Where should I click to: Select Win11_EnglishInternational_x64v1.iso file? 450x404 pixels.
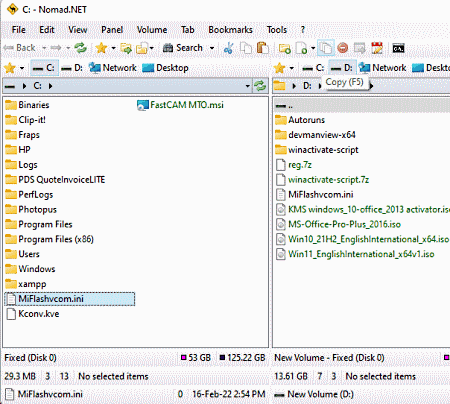(x=355, y=254)
